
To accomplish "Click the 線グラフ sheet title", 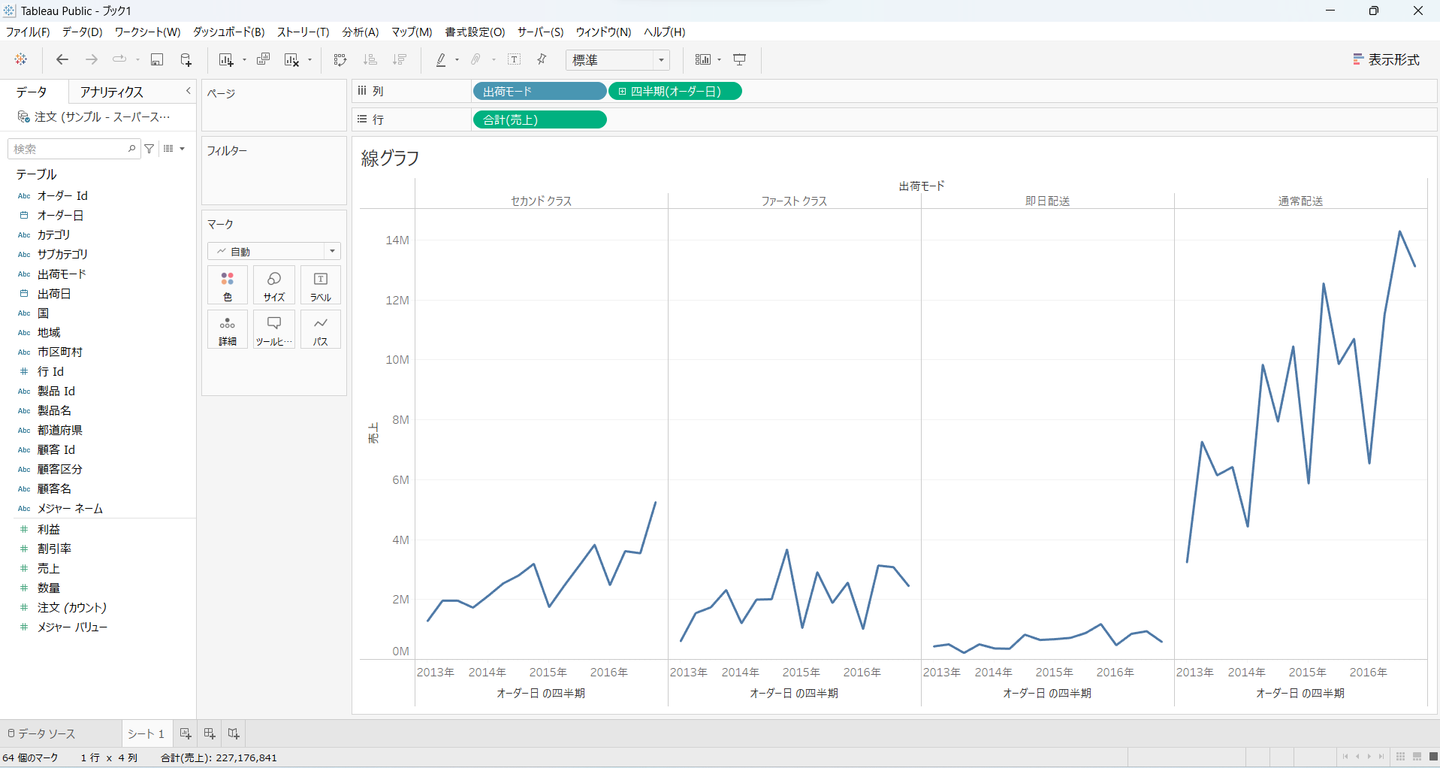I will pos(390,158).
